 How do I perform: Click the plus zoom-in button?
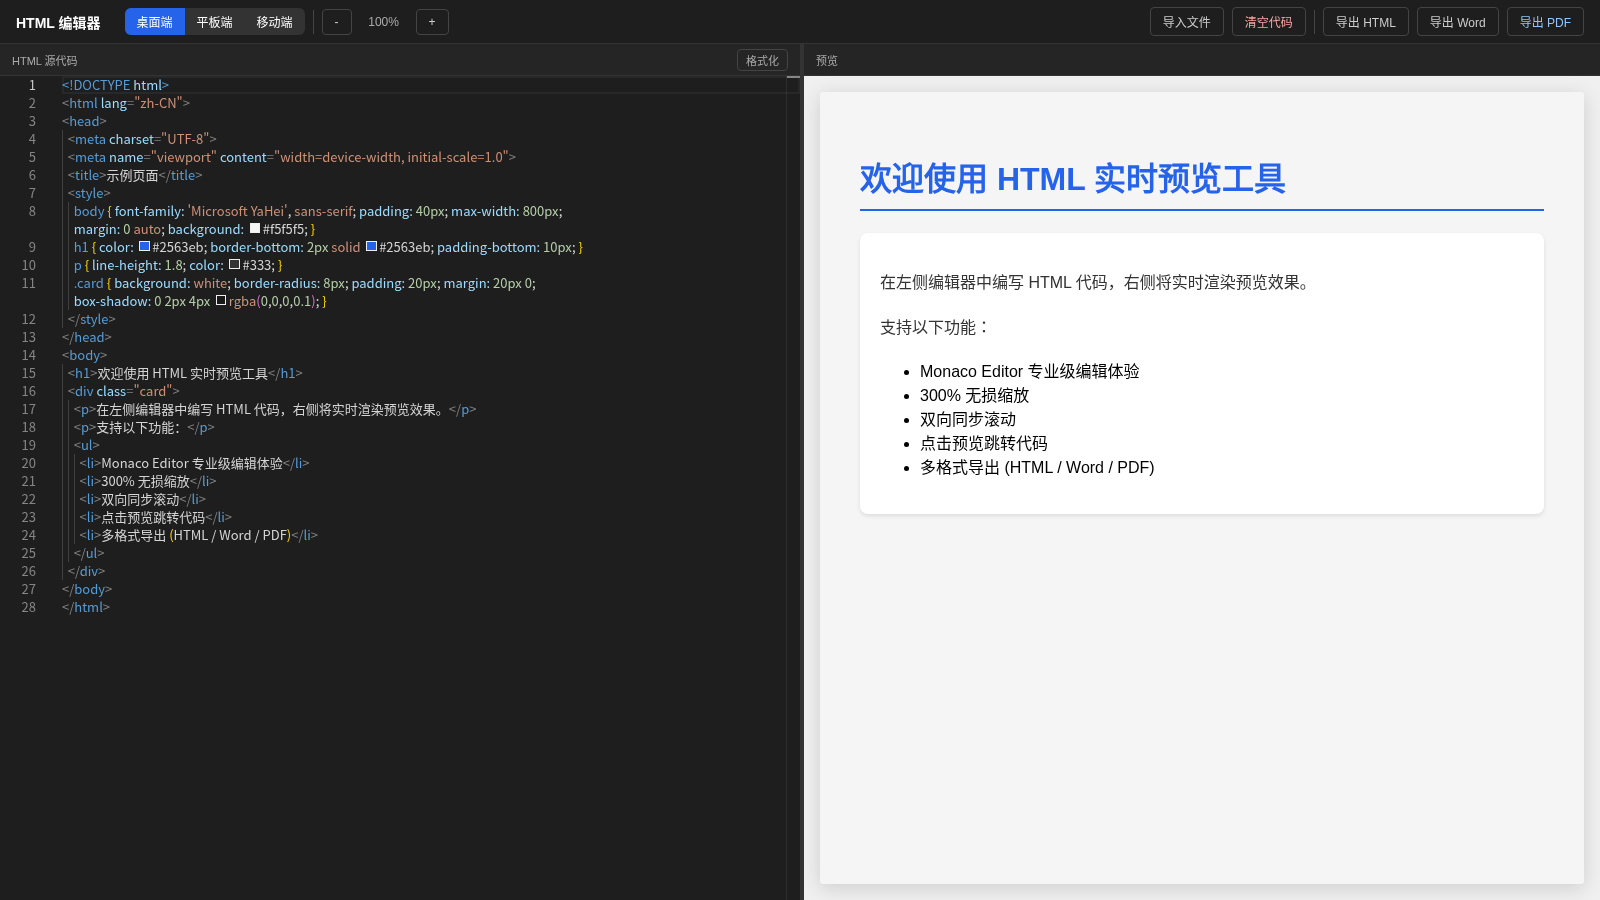432,22
